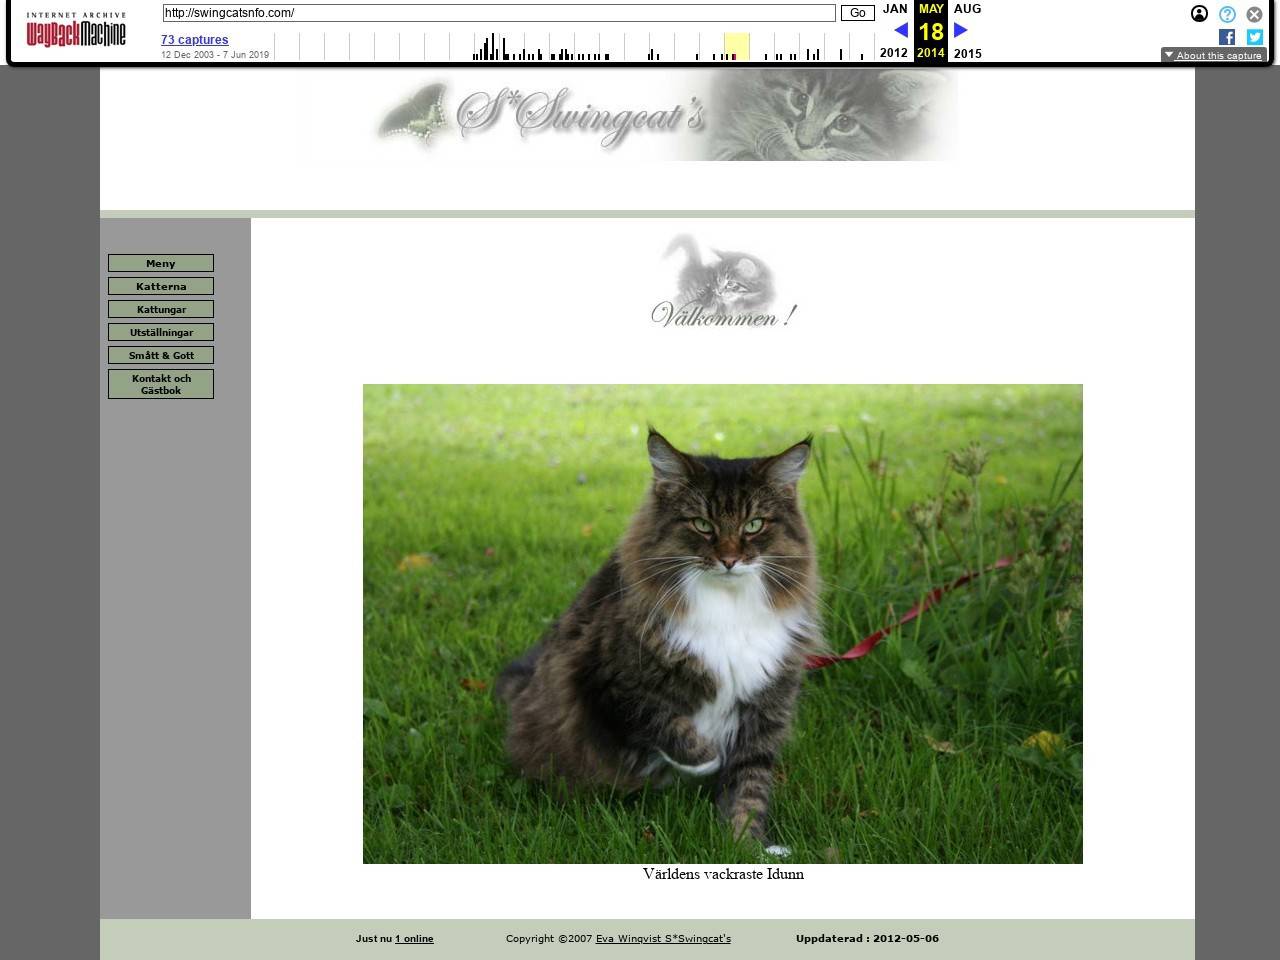This screenshot has height=960, width=1280.
Task: Open the Utställningar page
Action: (x=161, y=332)
